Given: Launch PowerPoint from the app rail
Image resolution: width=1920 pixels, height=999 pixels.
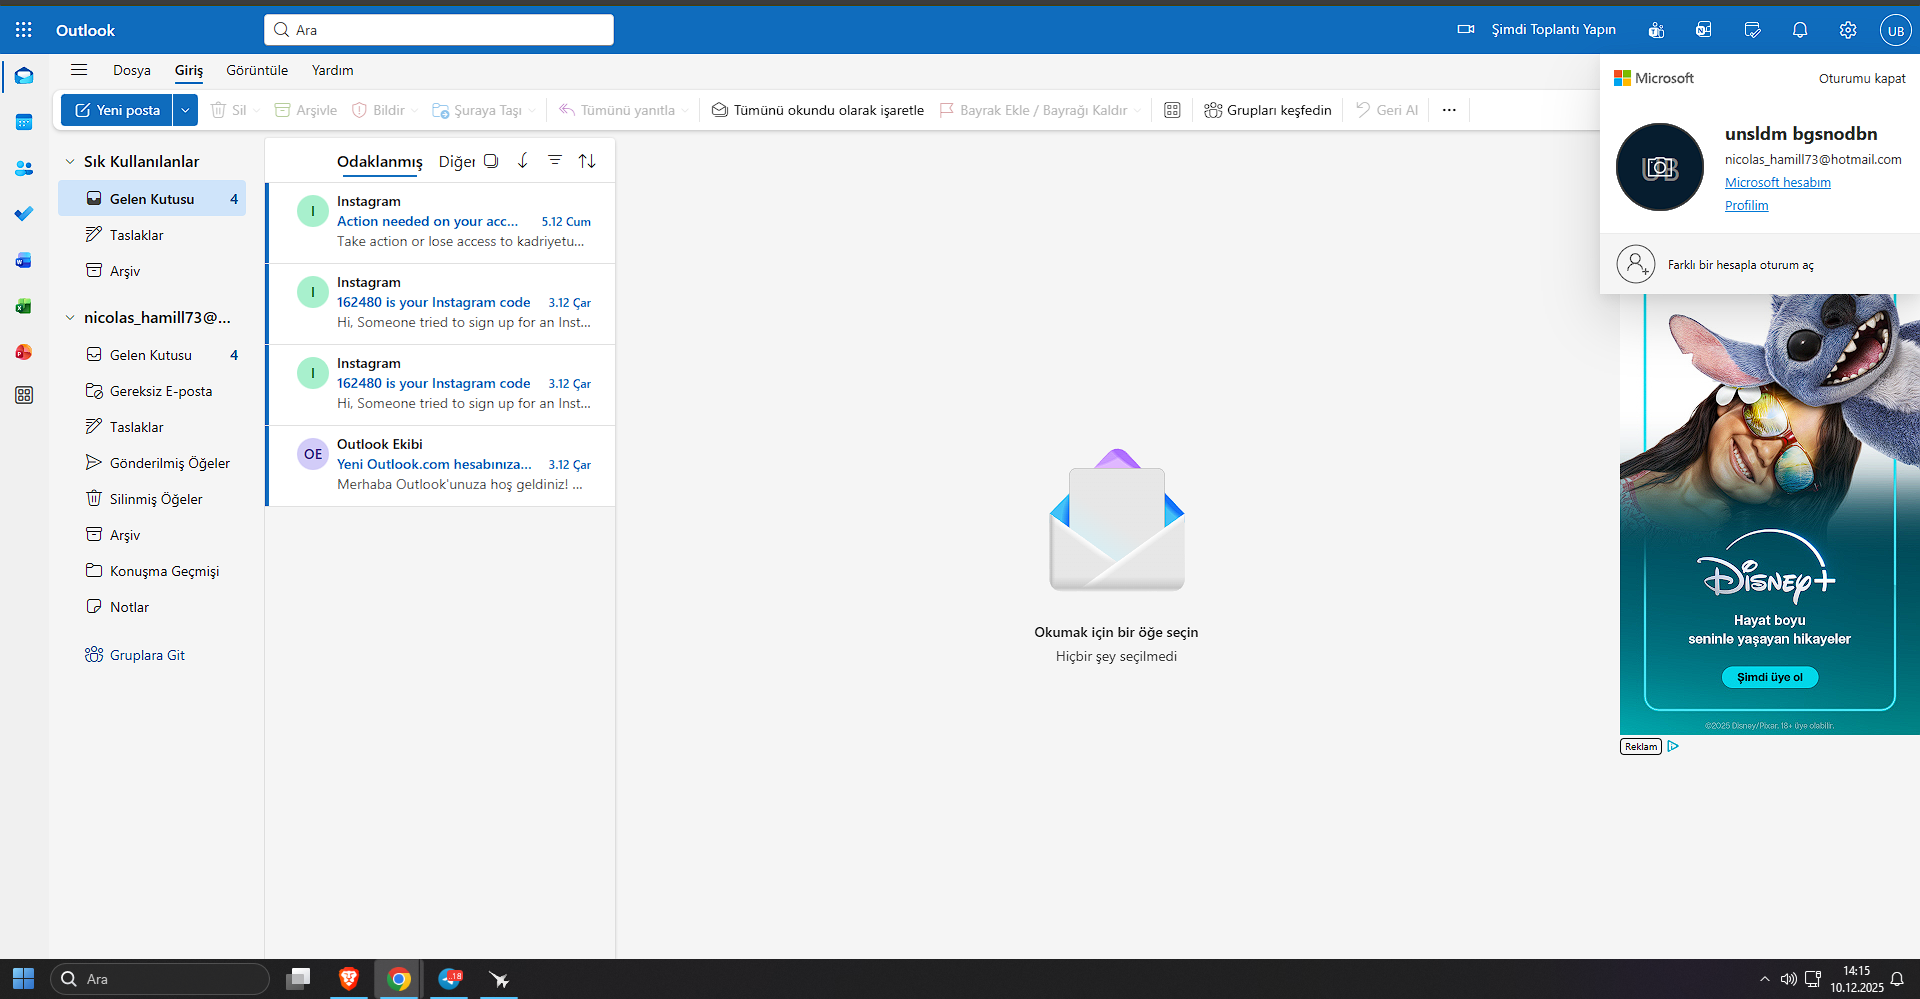Looking at the screenshot, I should (x=24, y=352).
